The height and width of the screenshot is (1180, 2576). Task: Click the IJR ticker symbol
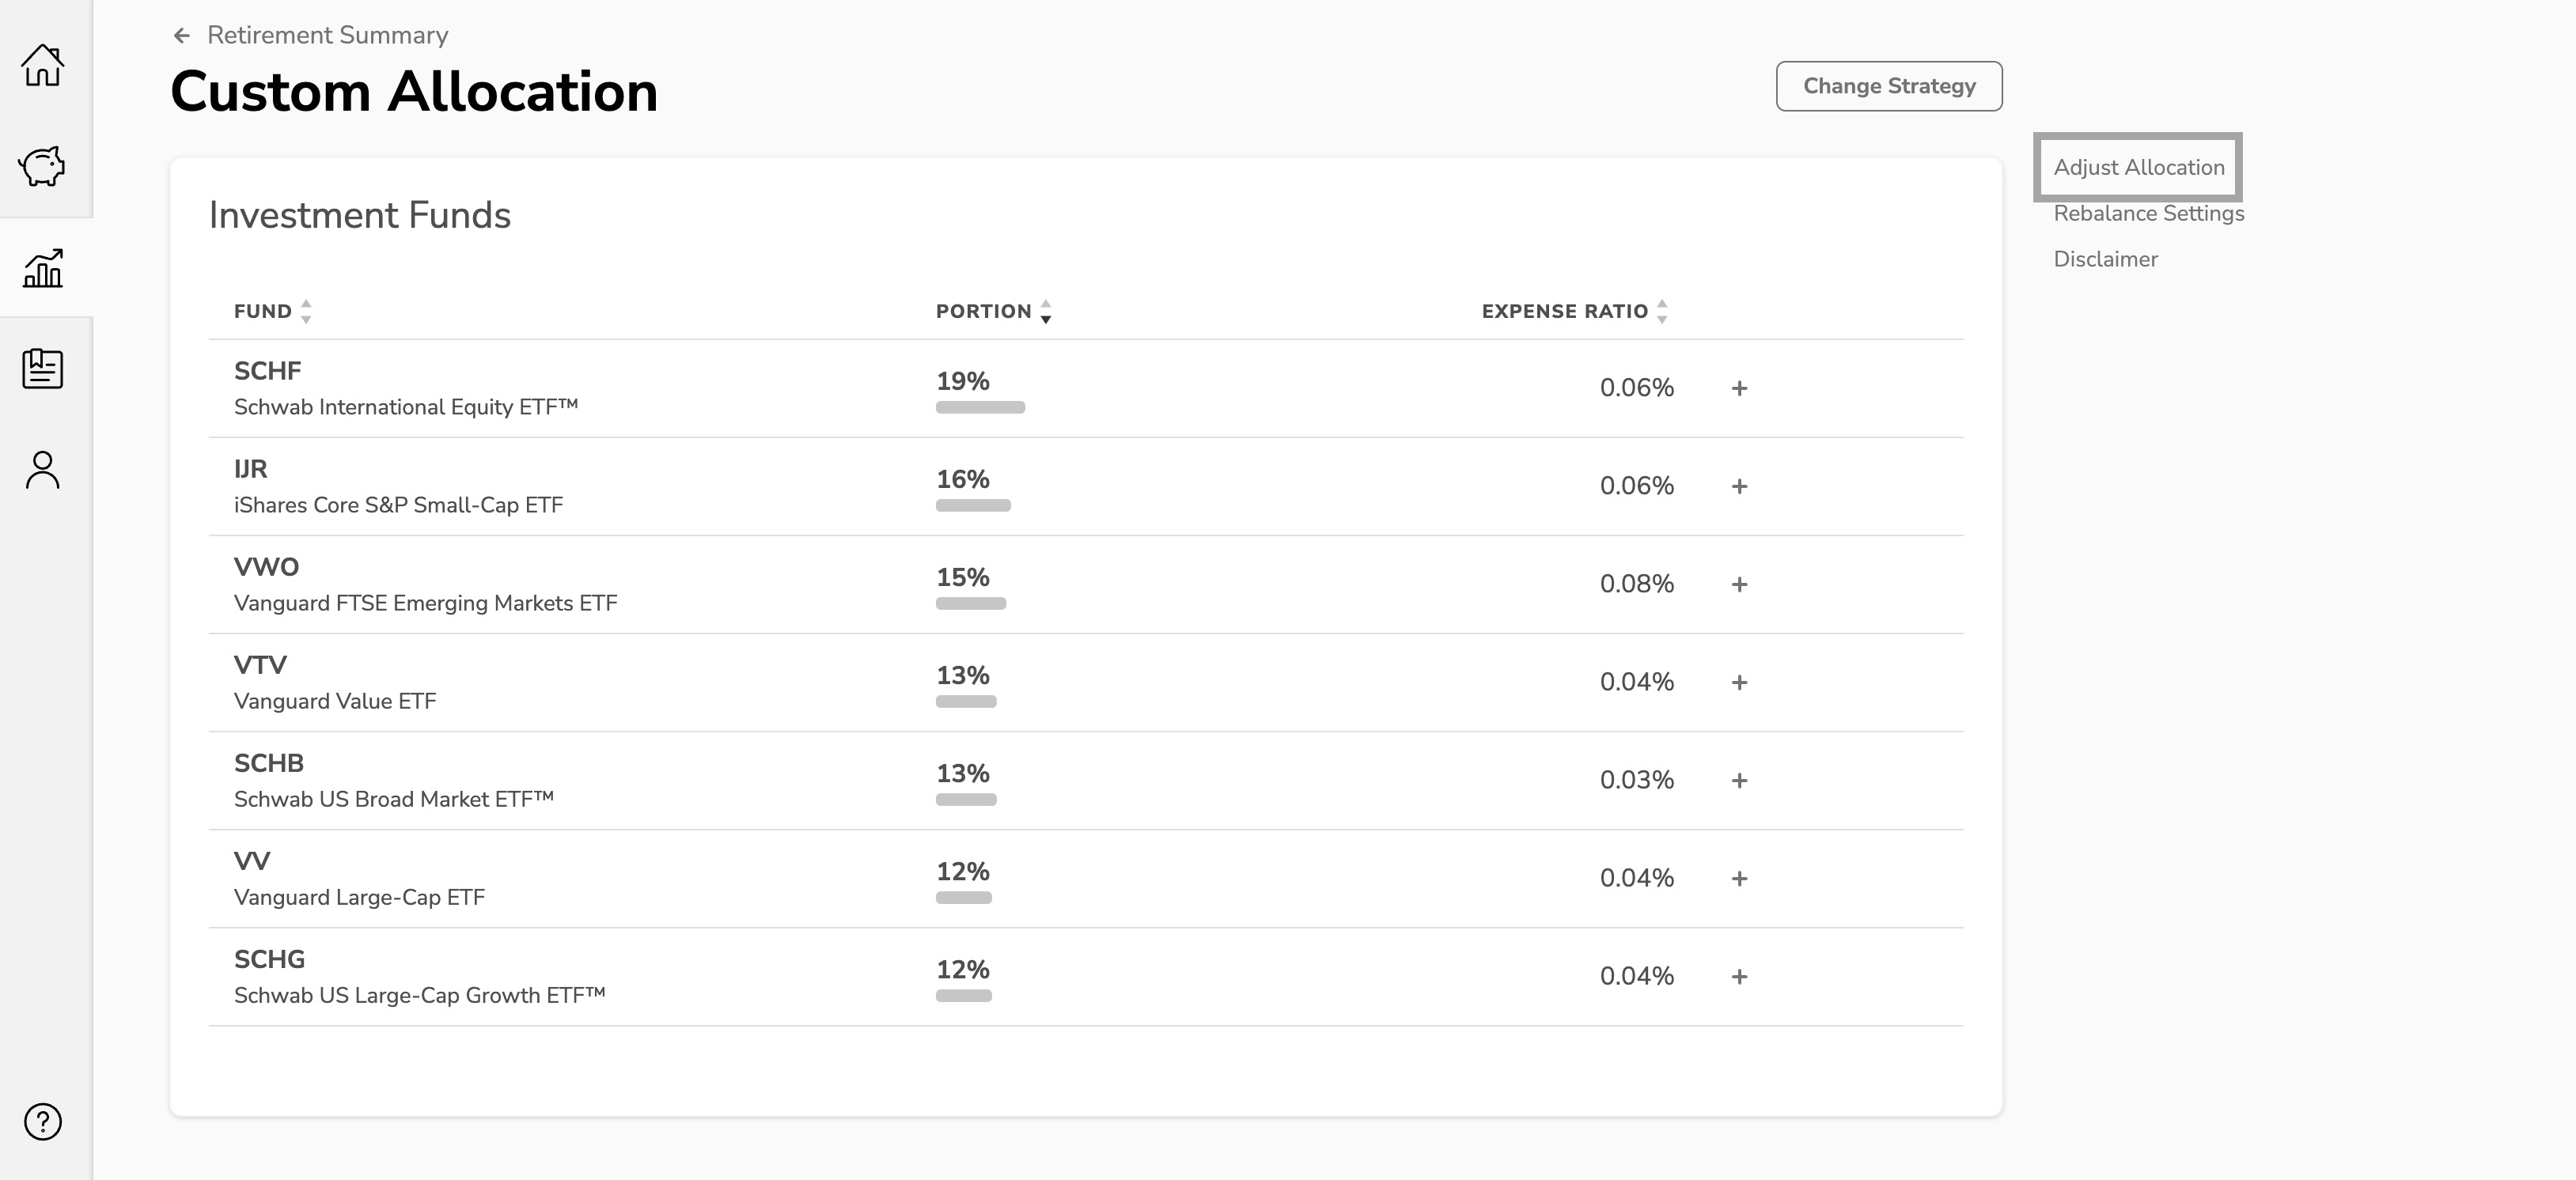250,469
